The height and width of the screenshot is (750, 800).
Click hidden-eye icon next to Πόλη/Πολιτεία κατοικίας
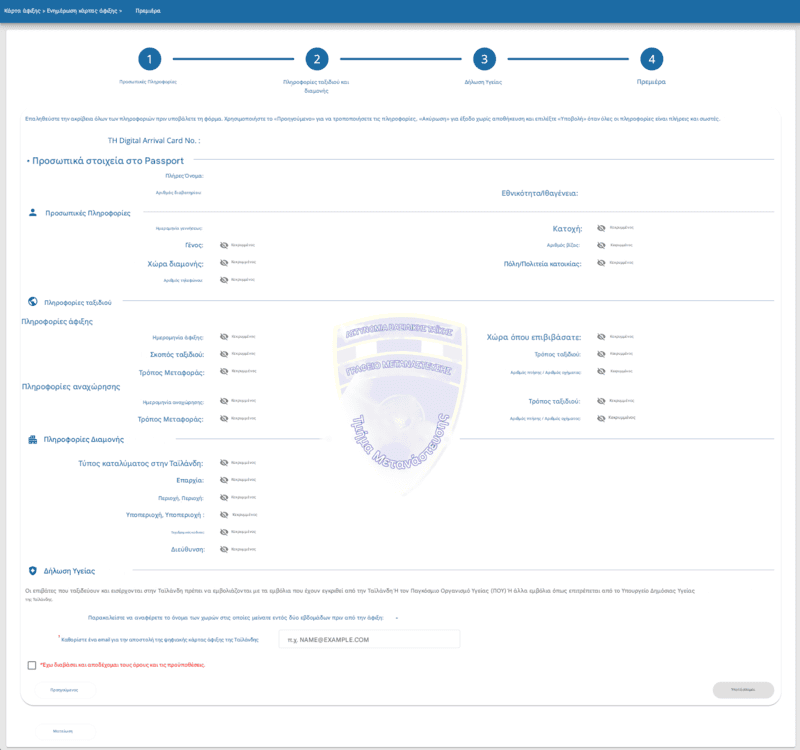pyautogui.click(x=601, y=263)
